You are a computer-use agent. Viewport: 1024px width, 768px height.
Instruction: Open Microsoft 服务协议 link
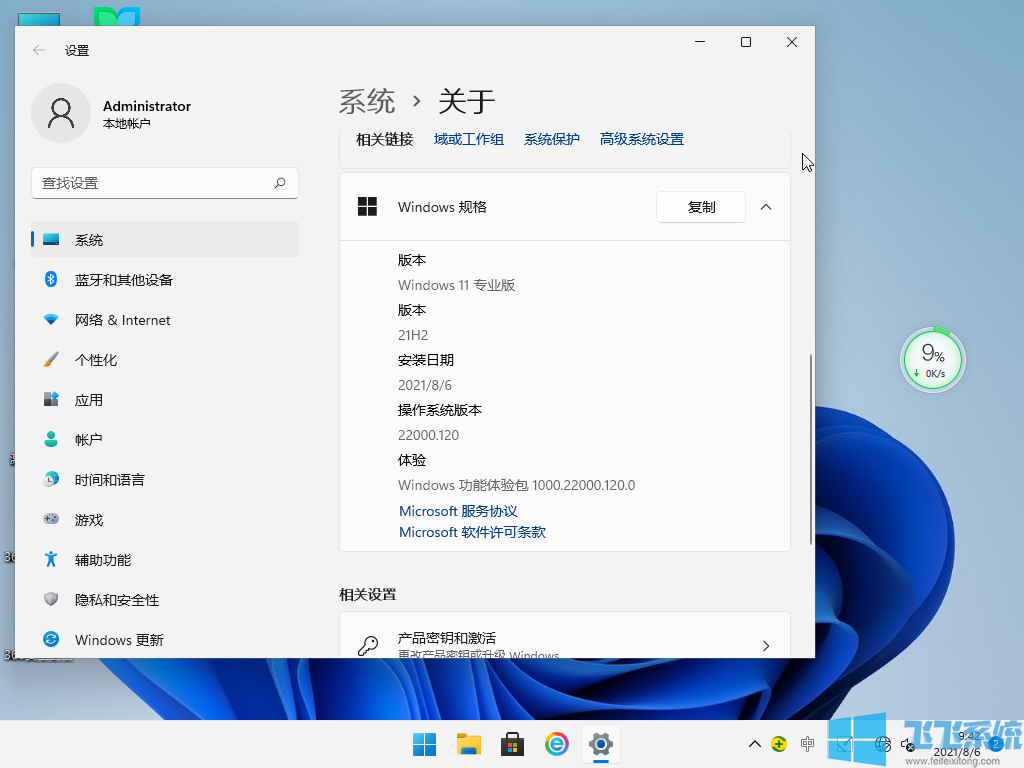coord(457,511)
